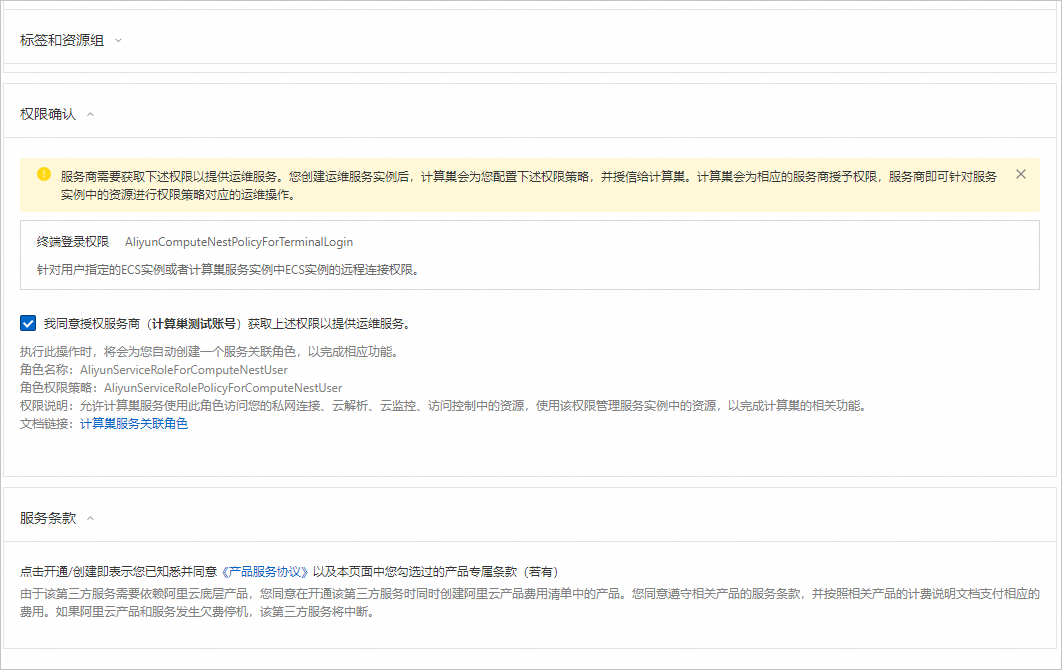Screen dimensions: 1062x670
Task: Dismiss the permission notice banner with the X
Action: coord(1020,173)
